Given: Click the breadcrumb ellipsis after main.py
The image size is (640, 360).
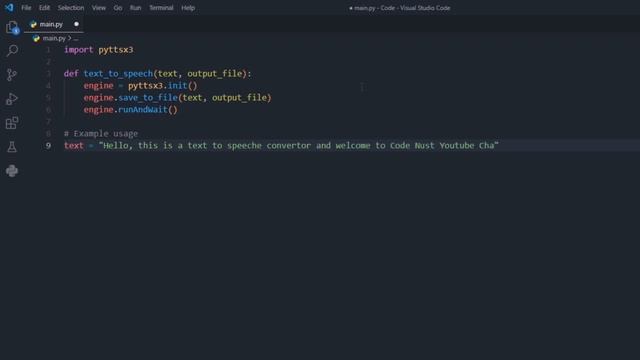Looking at the screenshot, I should click(x=76, y=38).
